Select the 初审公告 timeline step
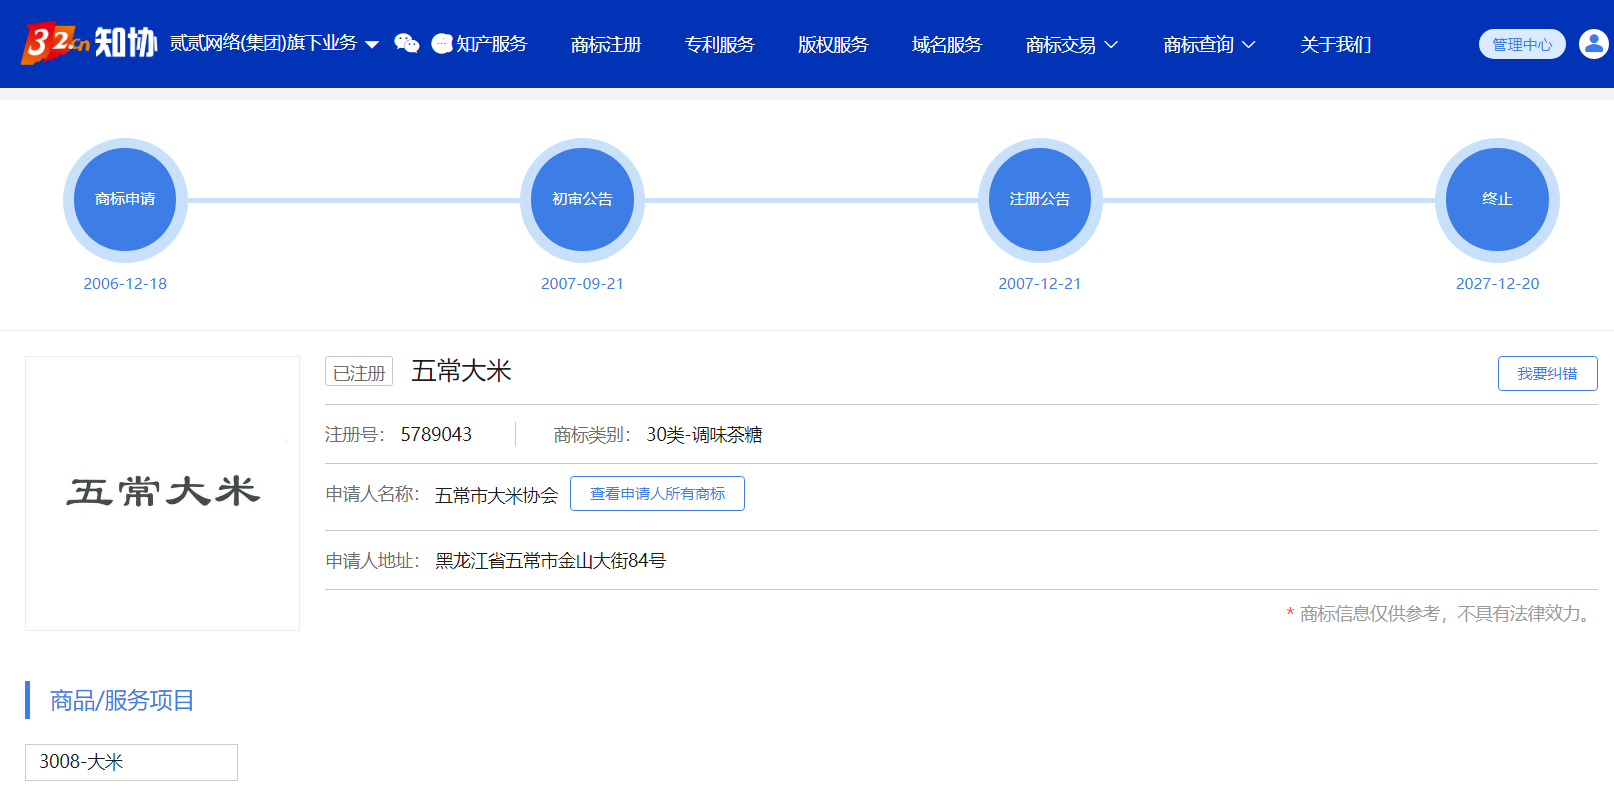This screenshot has width=1614, height=793. (x=582, y=199)
